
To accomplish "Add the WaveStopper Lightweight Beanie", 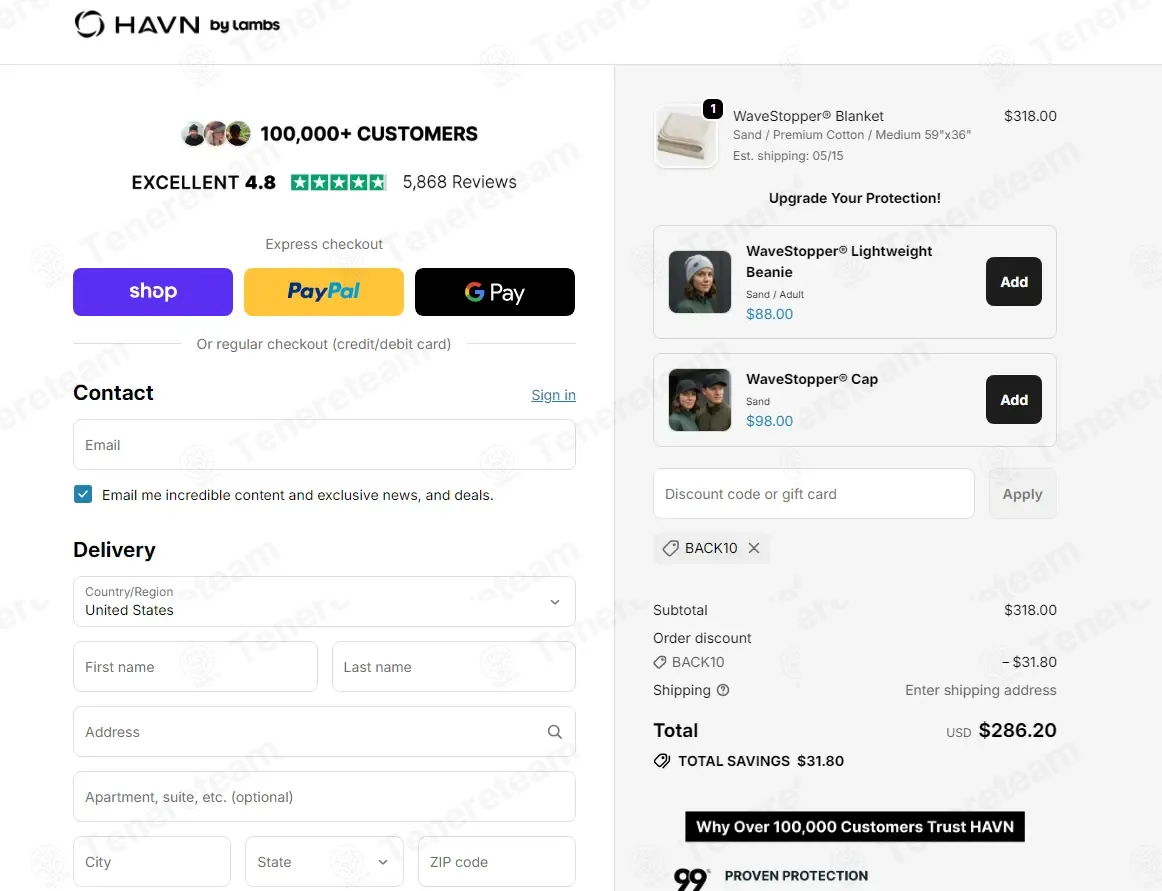I will click(1013, 282).
